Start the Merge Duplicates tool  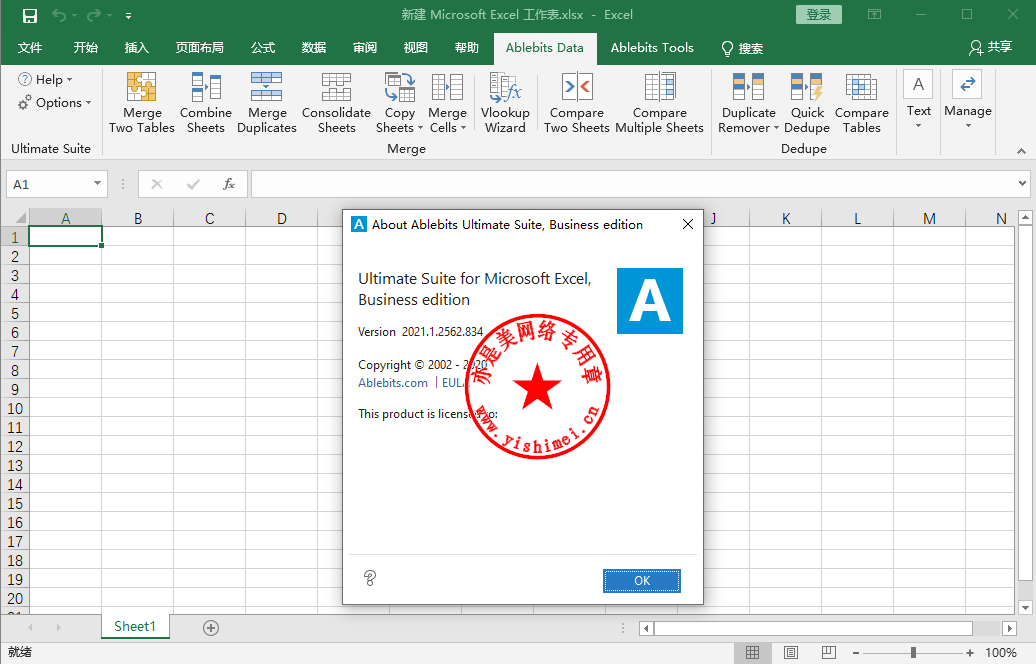[x=267, y=103]
